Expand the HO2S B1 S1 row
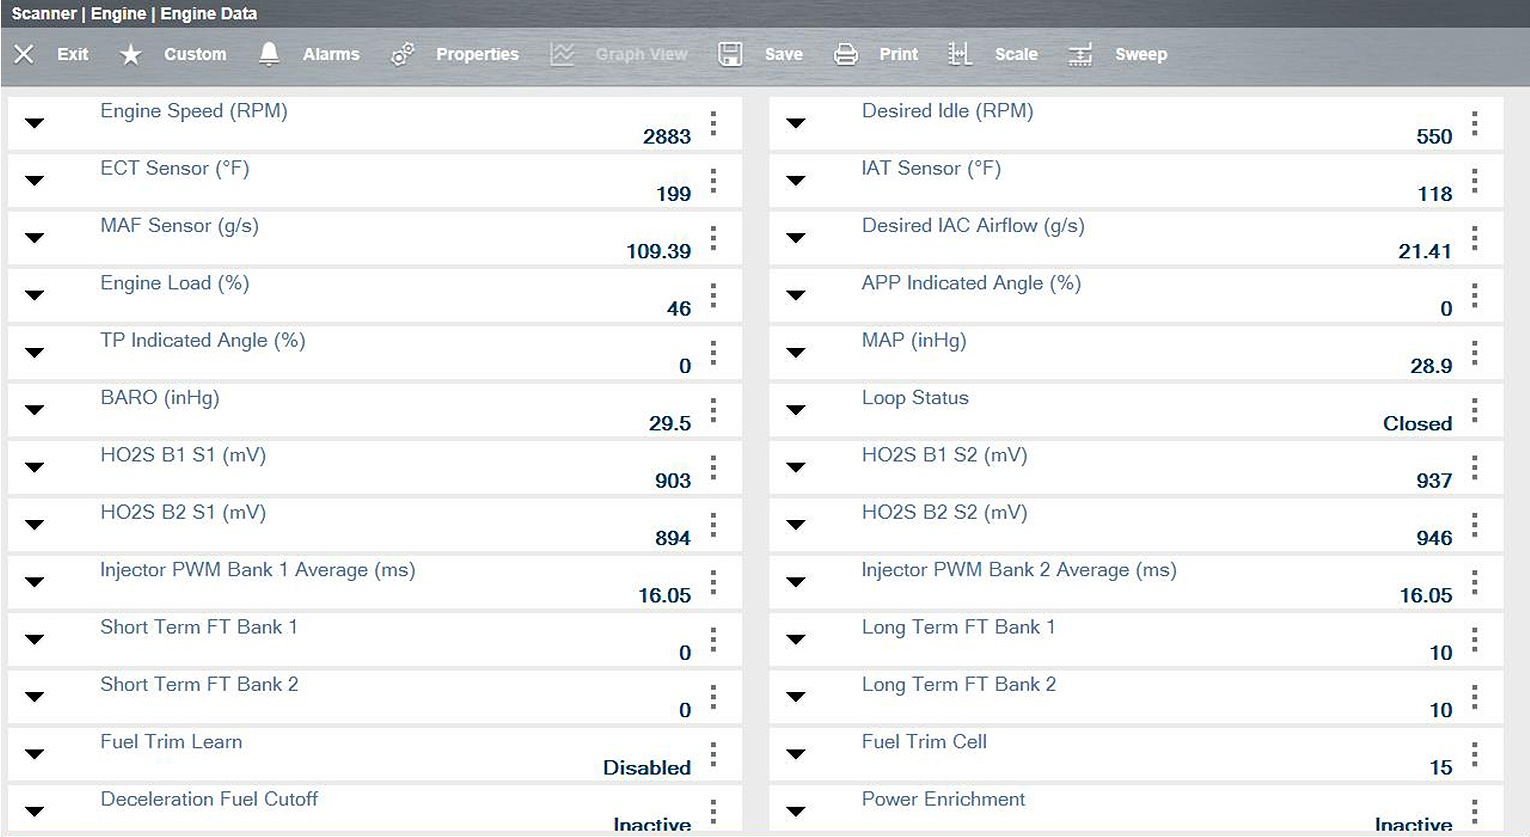Screen dimensions: 1530x837 click(x=34, y=467)
